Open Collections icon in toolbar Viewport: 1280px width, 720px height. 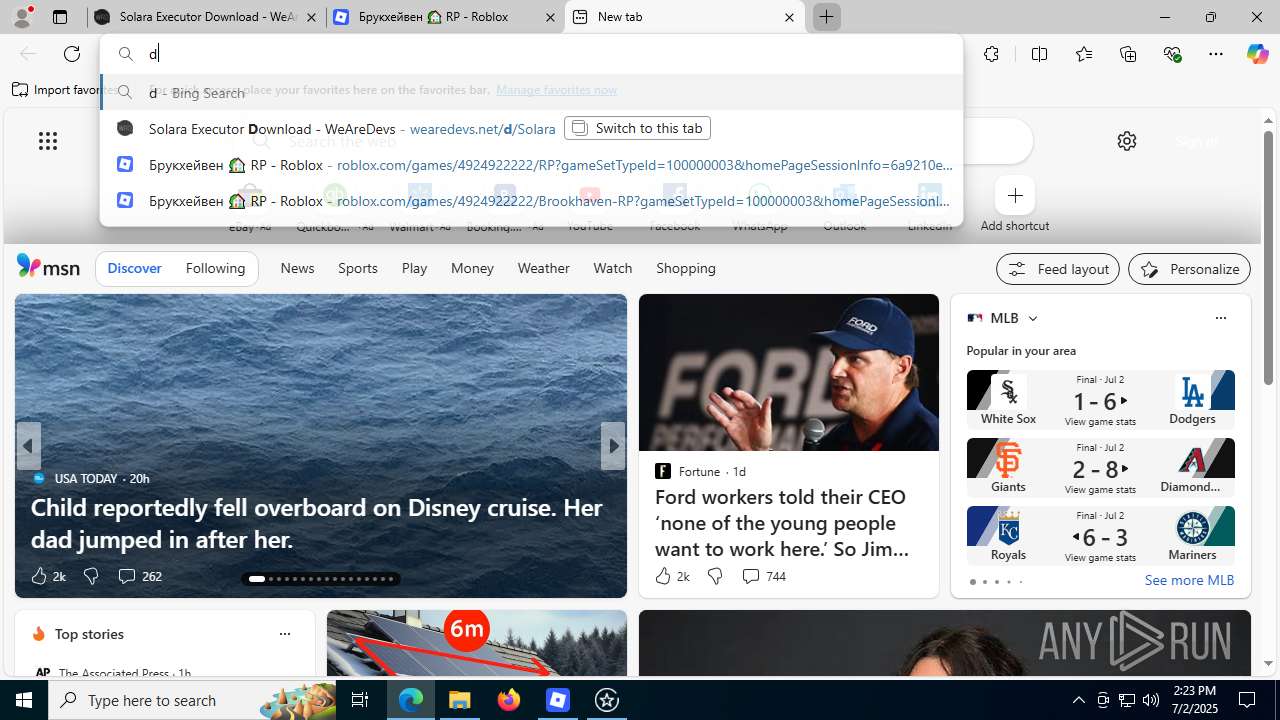click(x=1128, y=54)
